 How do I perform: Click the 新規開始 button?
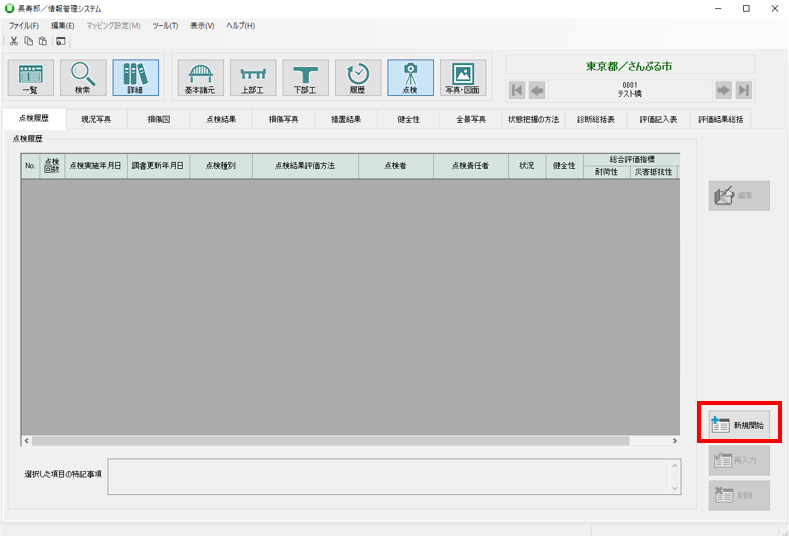739,425
